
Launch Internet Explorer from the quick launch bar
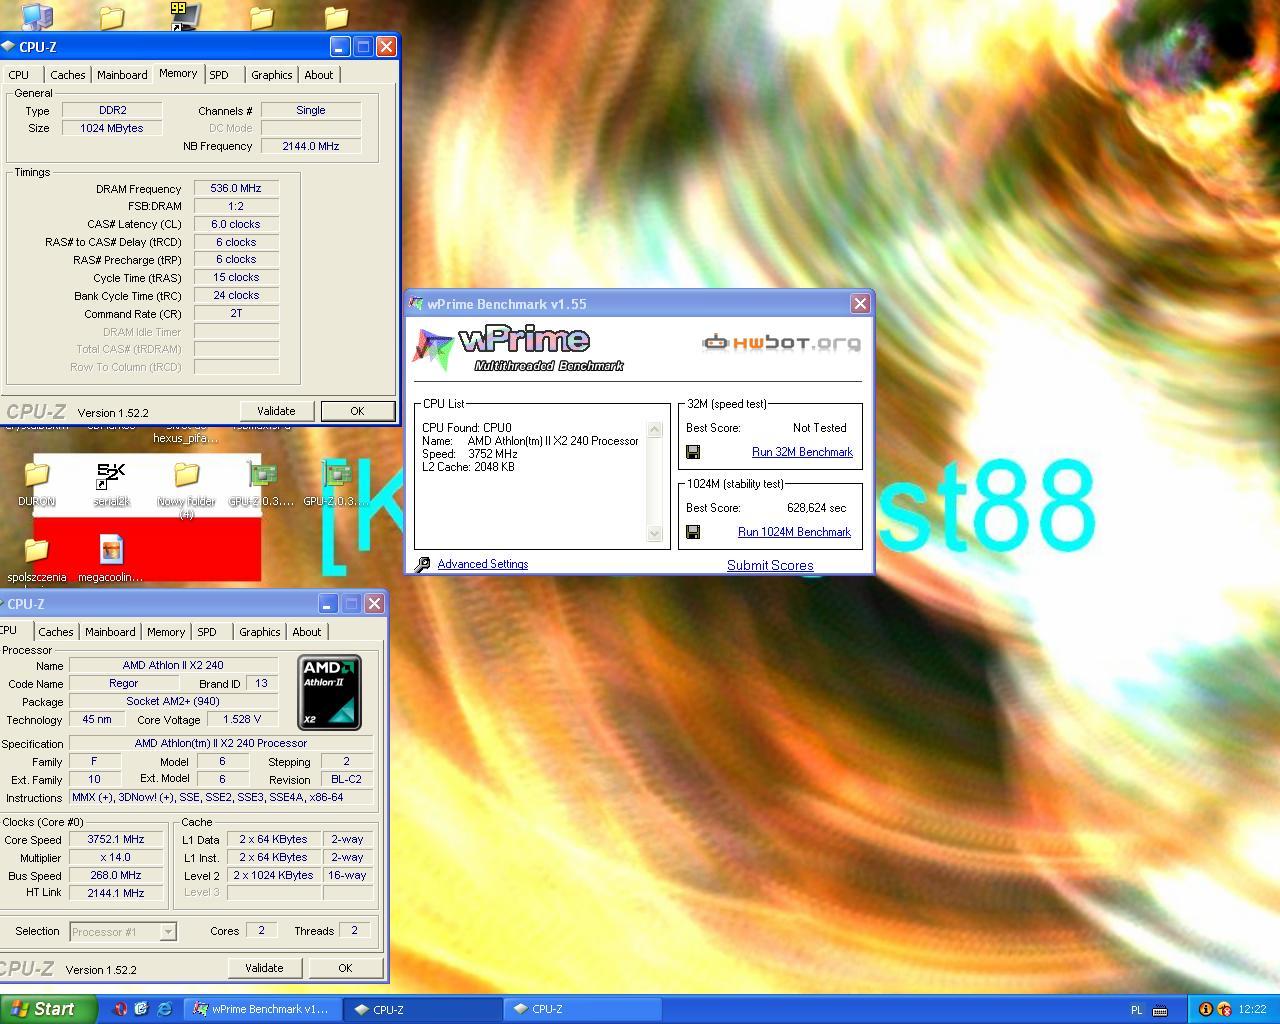164,1009
